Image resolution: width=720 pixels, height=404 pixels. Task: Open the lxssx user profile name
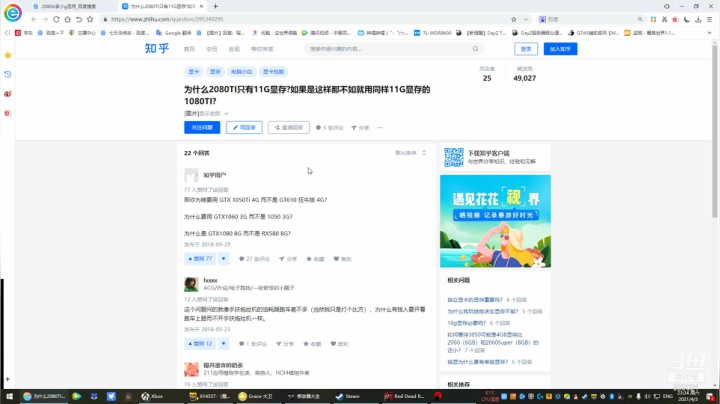pyautogui.click(x=210, y=280)
